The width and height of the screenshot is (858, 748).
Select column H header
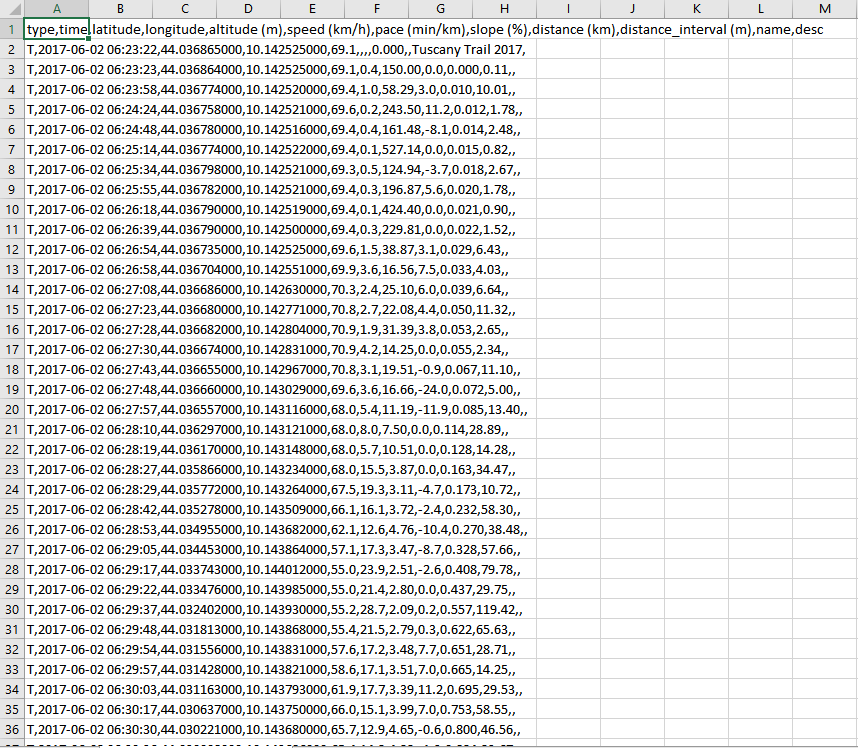tap(505, 9)
